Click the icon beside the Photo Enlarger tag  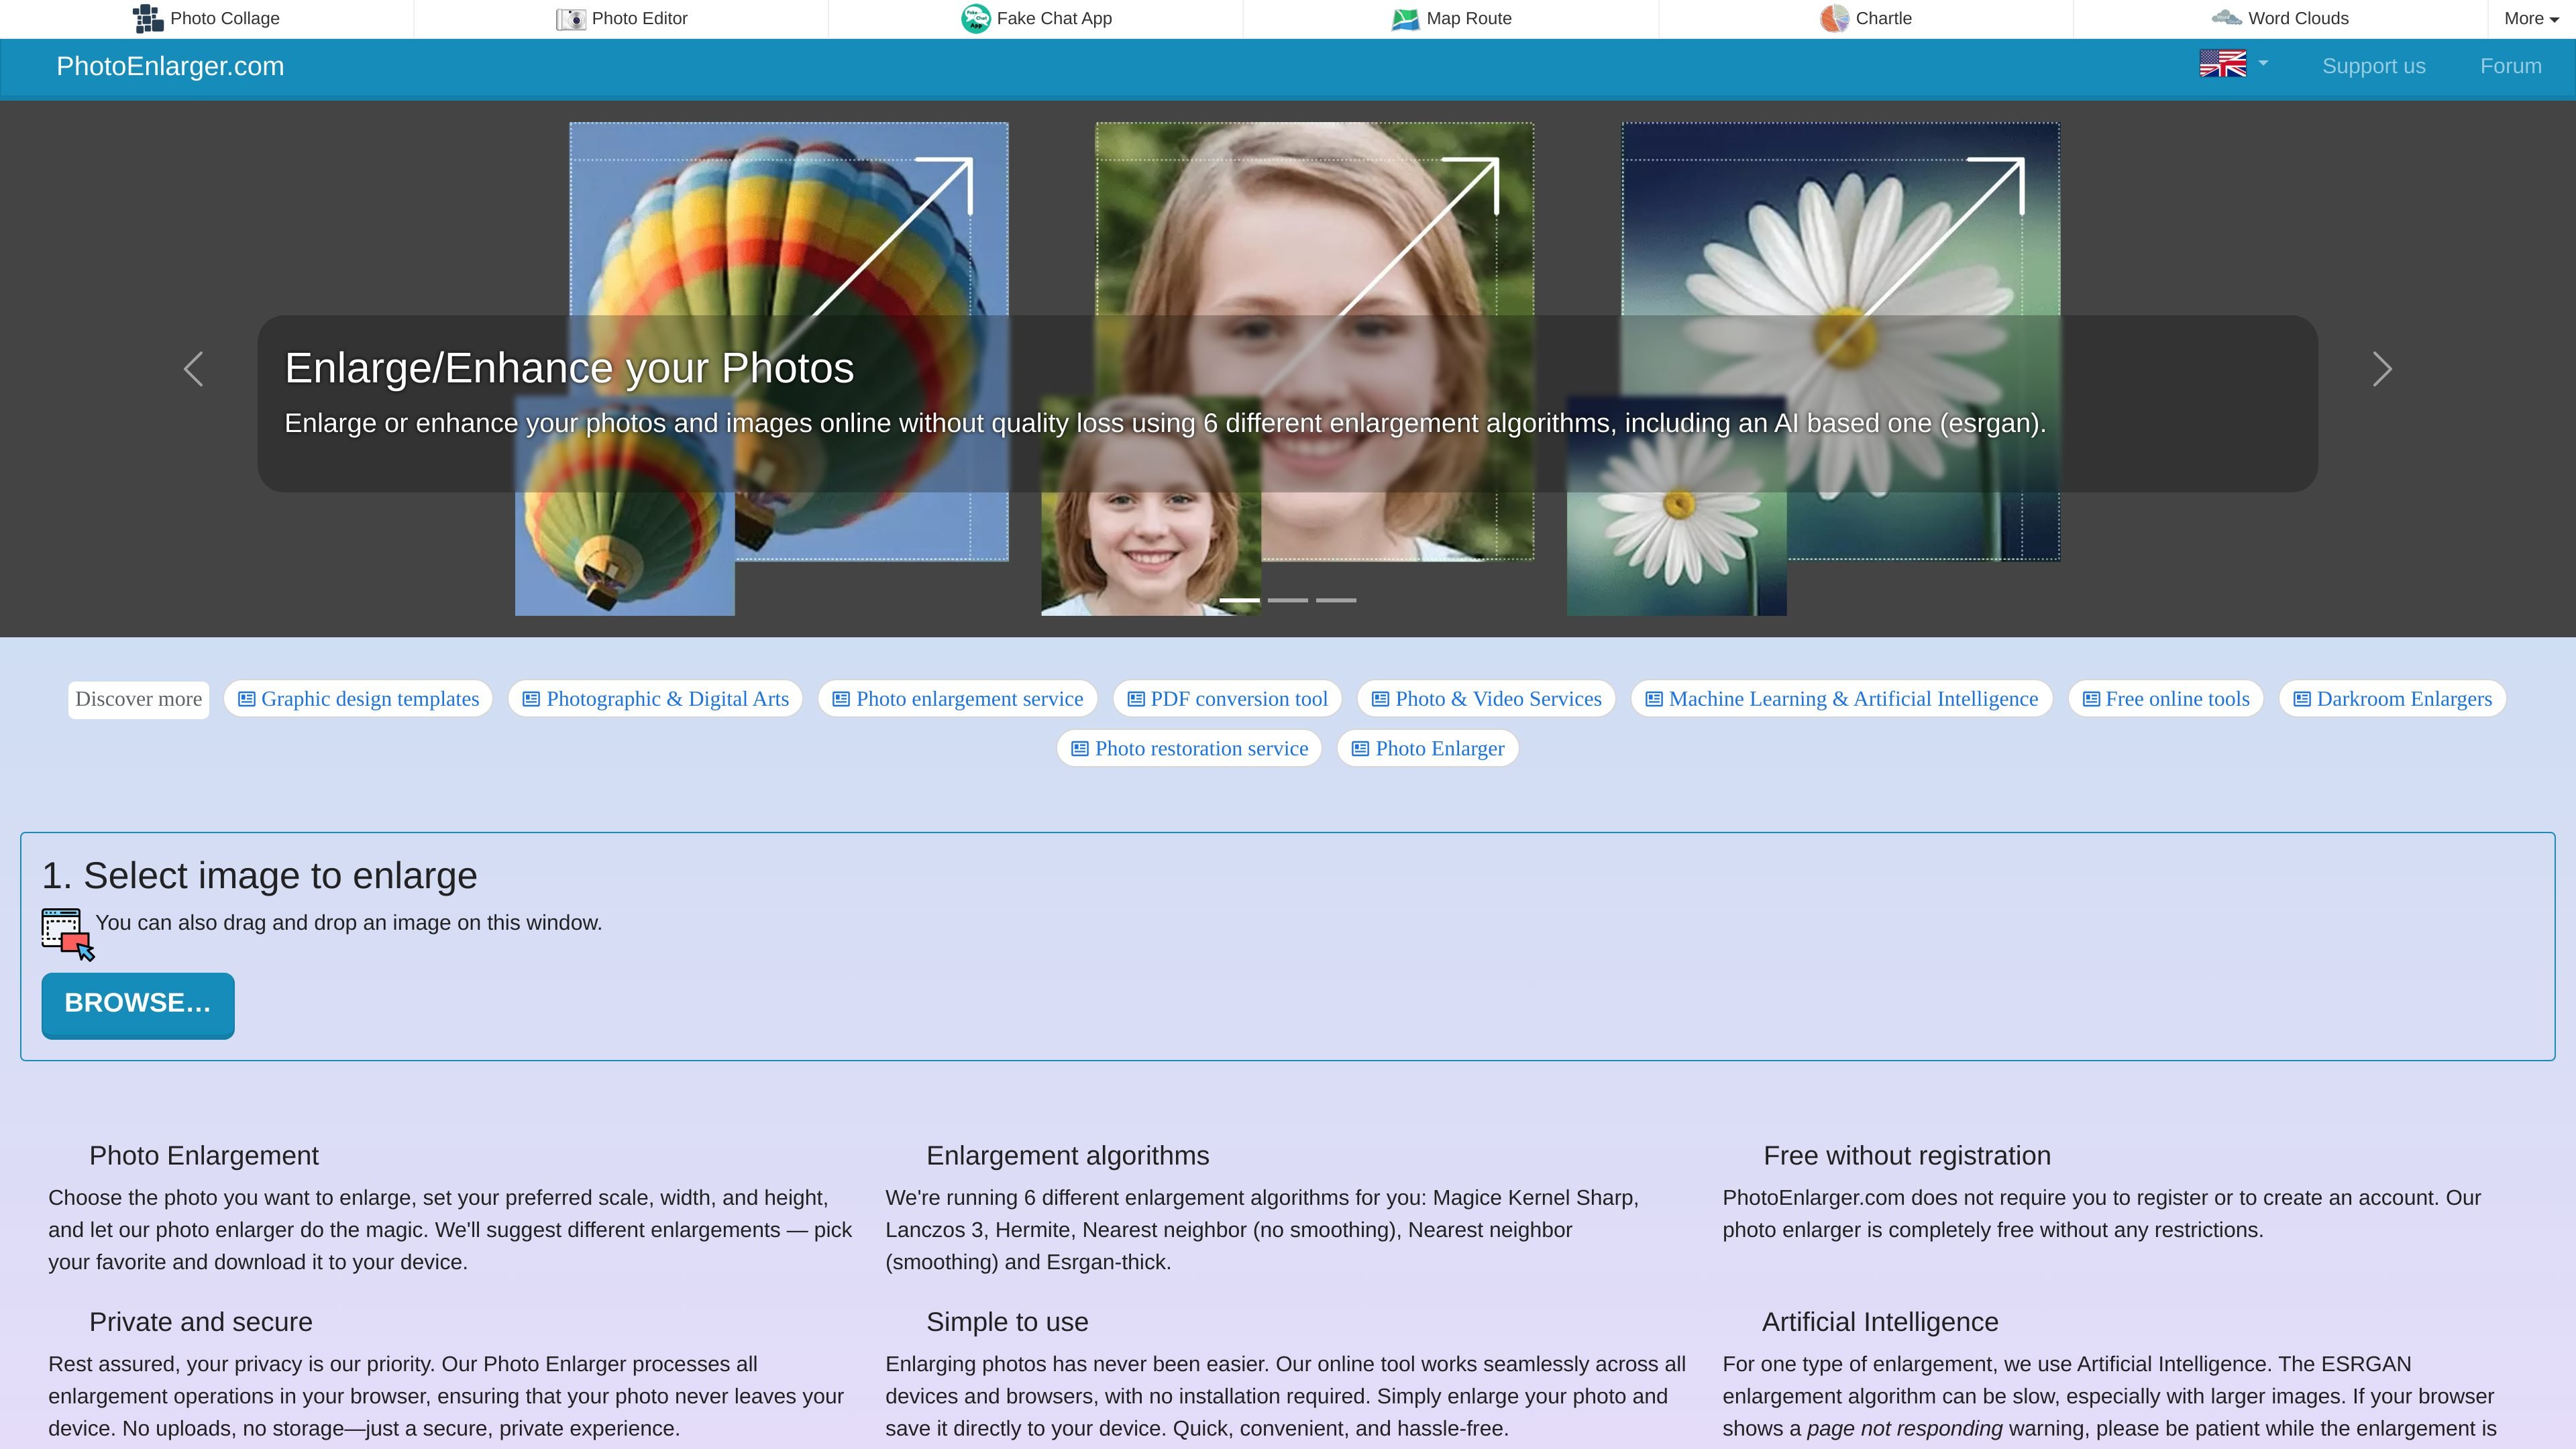tap(1360, 749)
